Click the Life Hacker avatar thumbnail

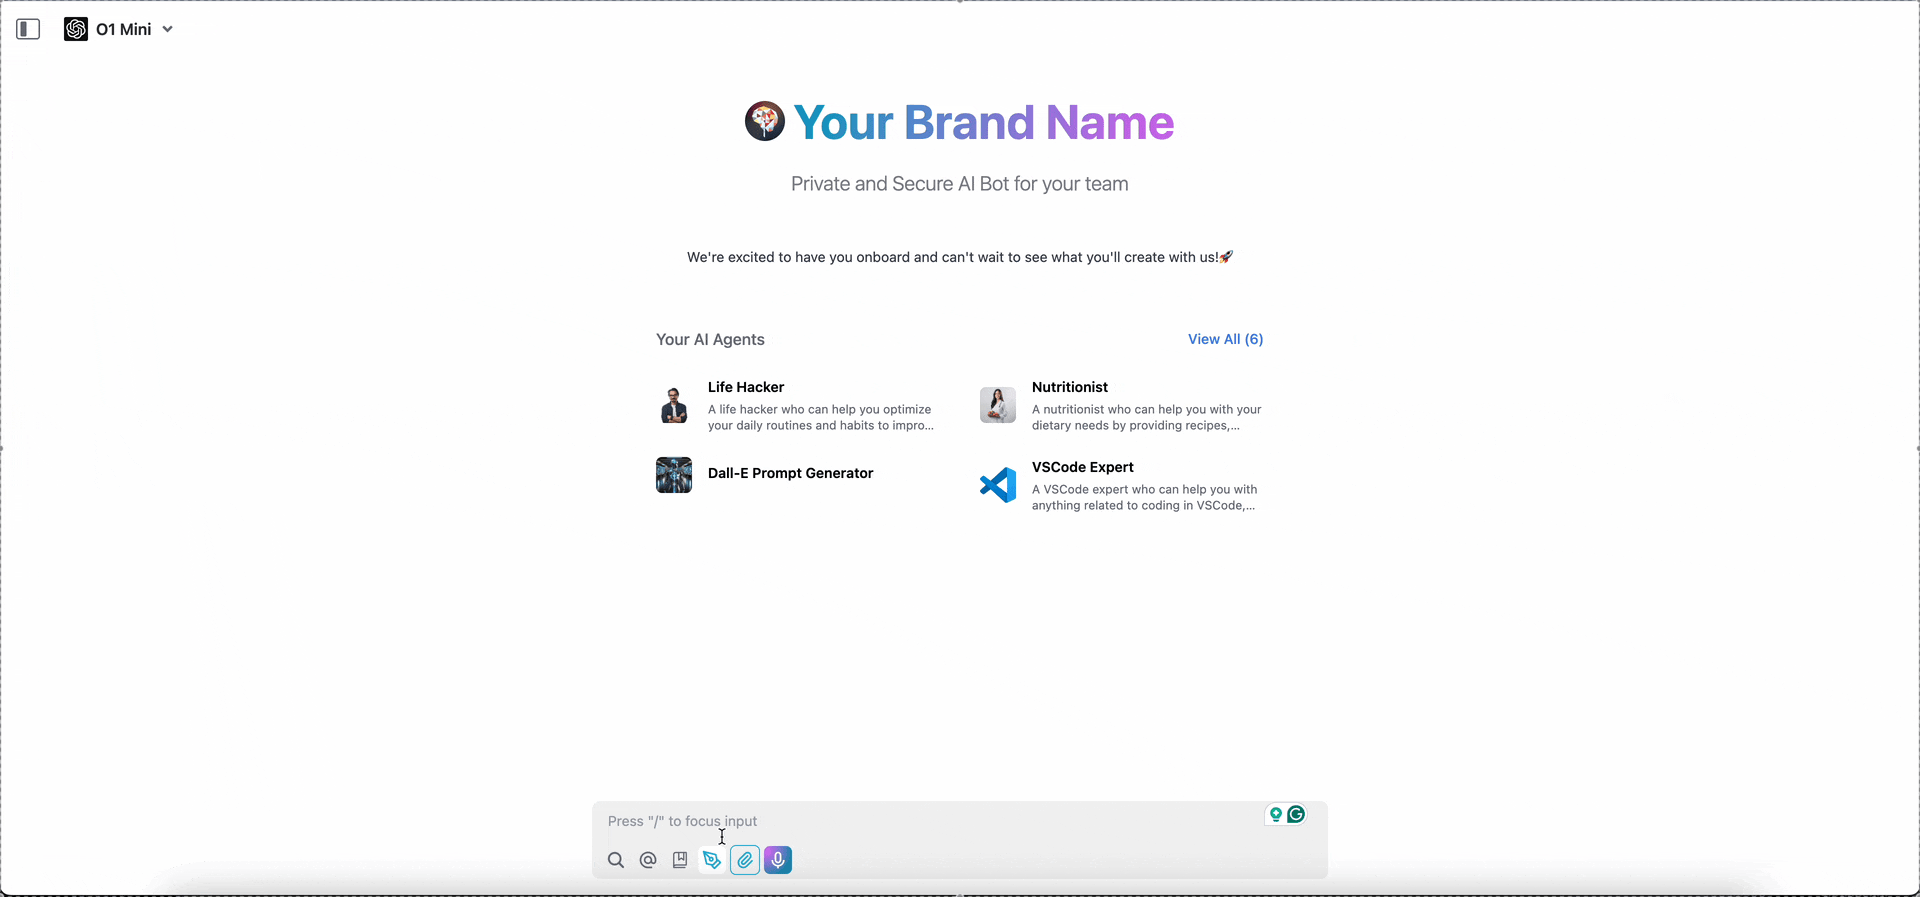[674, 405]
